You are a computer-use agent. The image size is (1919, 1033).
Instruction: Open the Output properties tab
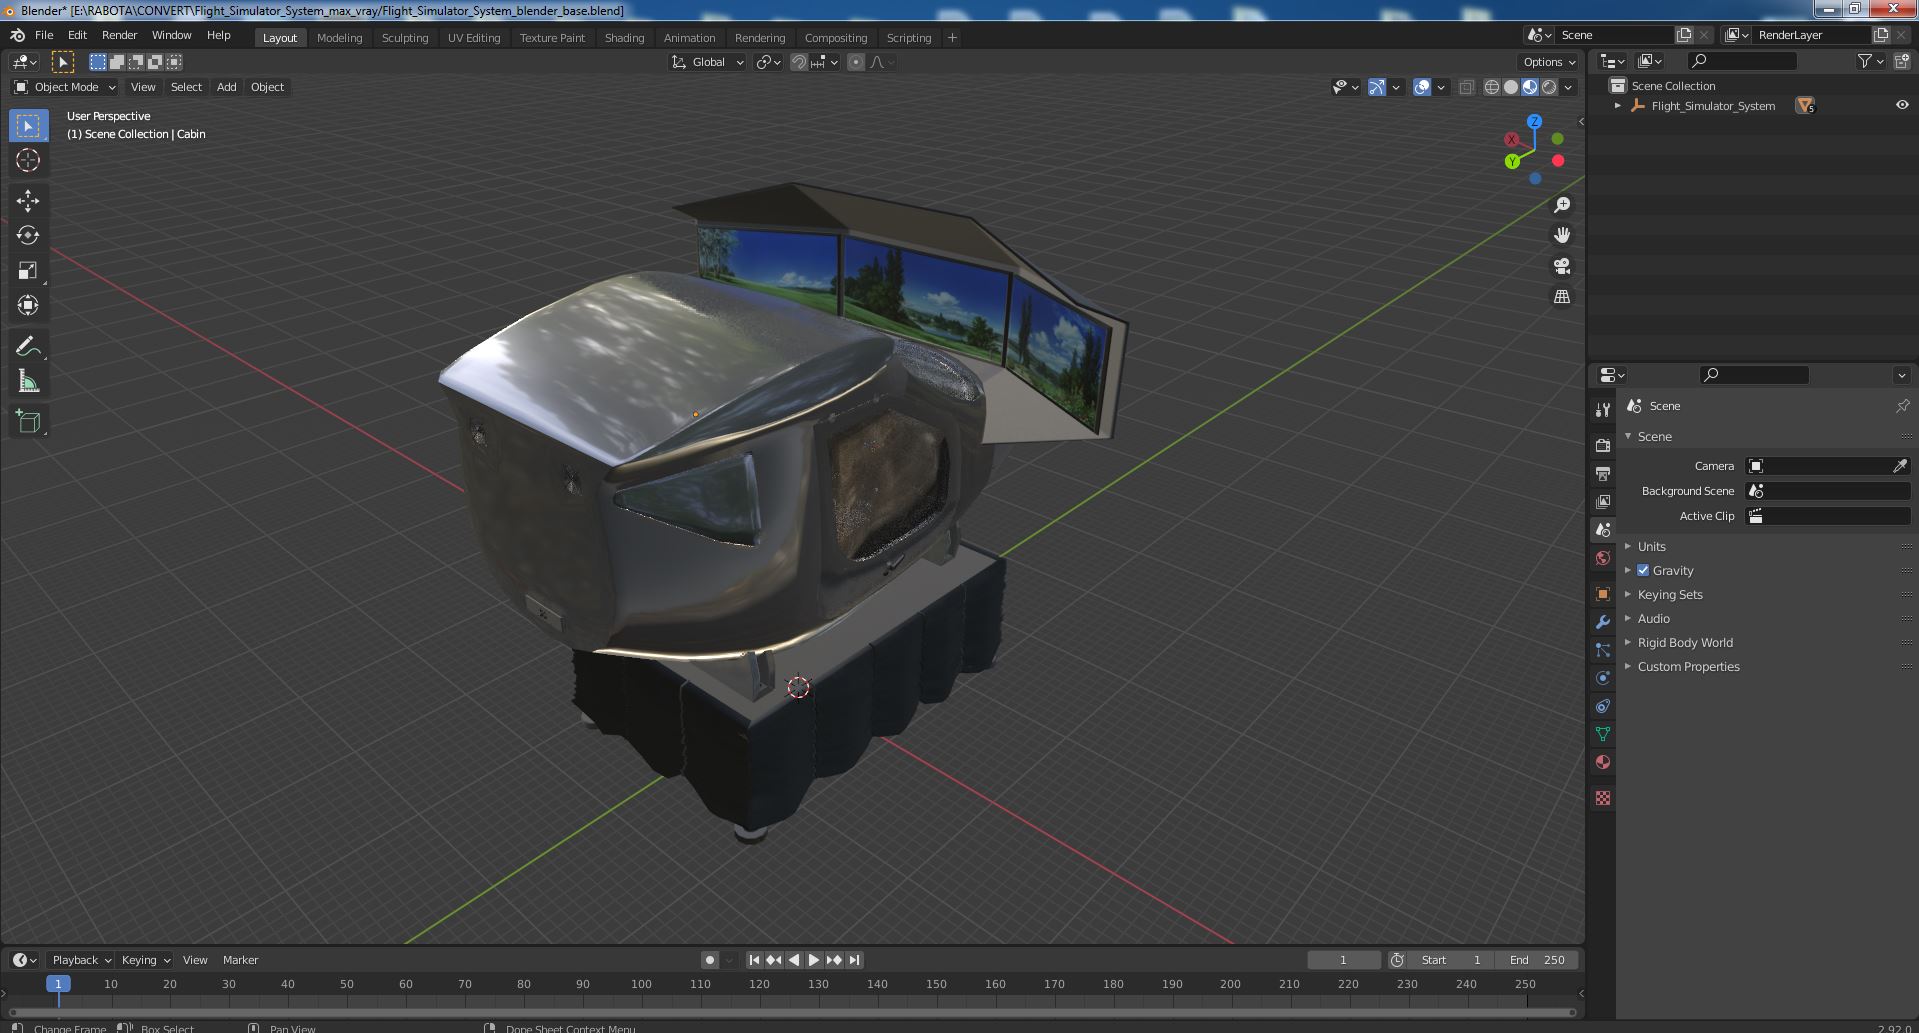point(1603,473)
